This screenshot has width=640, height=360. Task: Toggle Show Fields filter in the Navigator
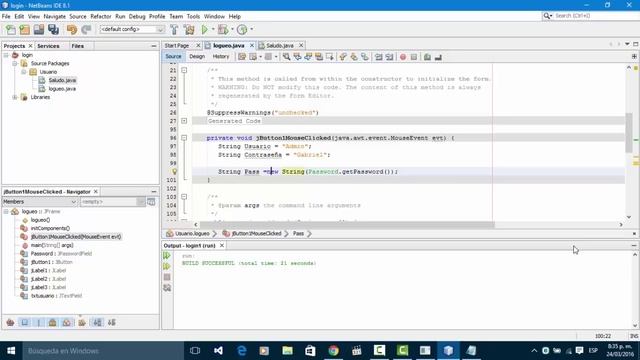(25, 322)
